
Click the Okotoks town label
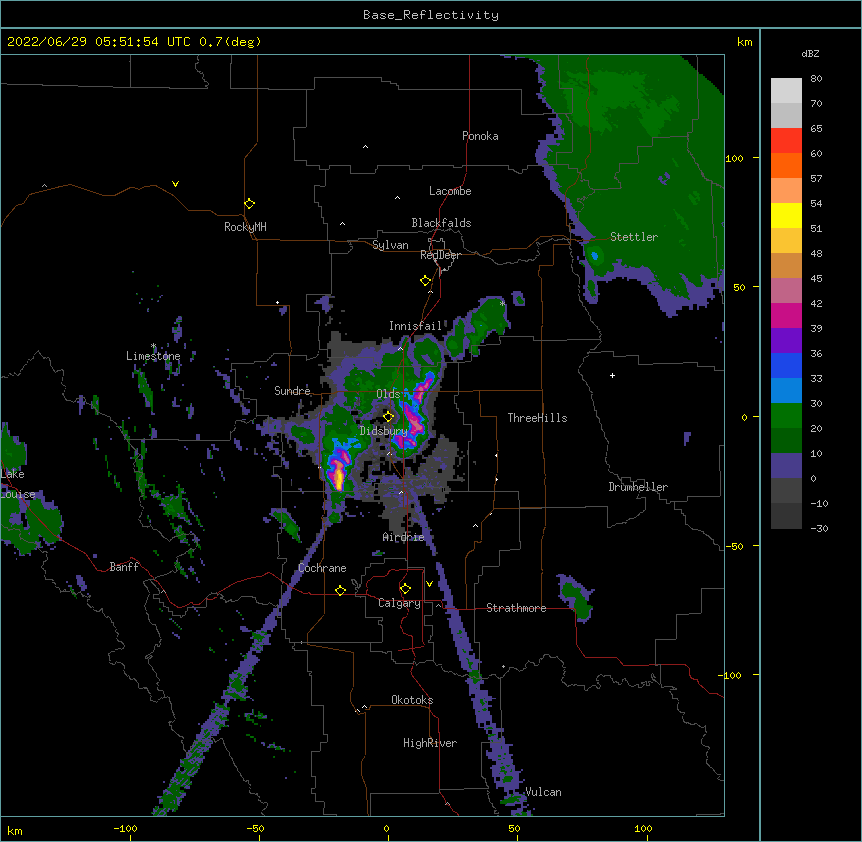tap(412, 700)
